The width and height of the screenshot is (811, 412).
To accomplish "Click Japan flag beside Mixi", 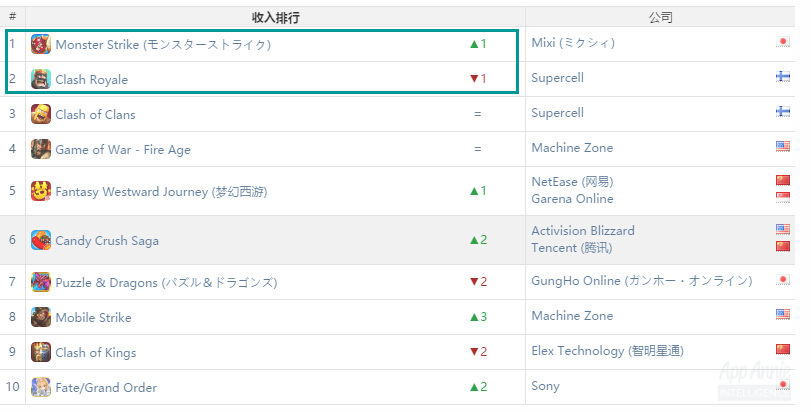I will tap(783, 42).
